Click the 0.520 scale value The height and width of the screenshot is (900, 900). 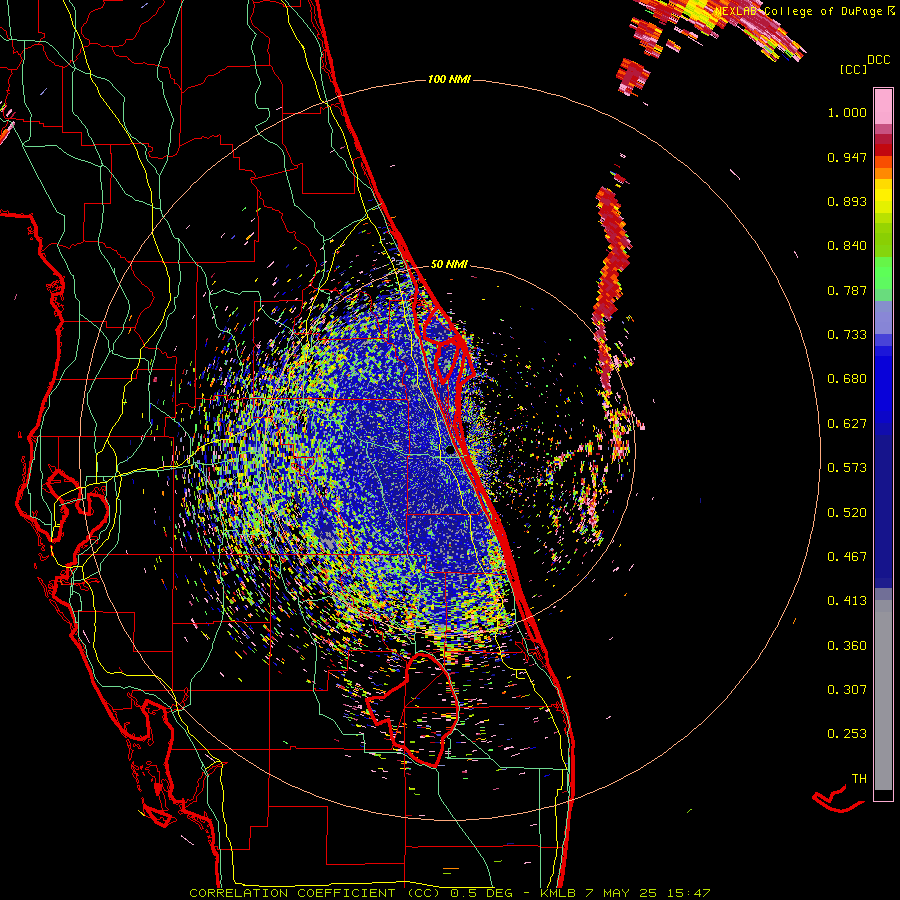[847, 513]
